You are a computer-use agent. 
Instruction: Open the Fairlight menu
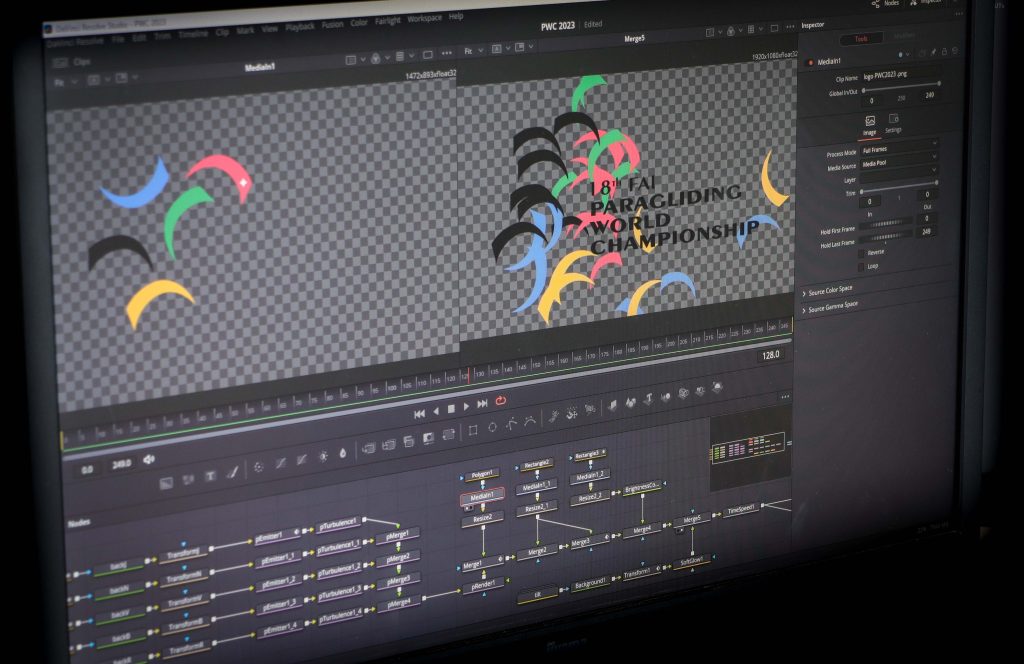pyautogui.click(x=387, y=21)
